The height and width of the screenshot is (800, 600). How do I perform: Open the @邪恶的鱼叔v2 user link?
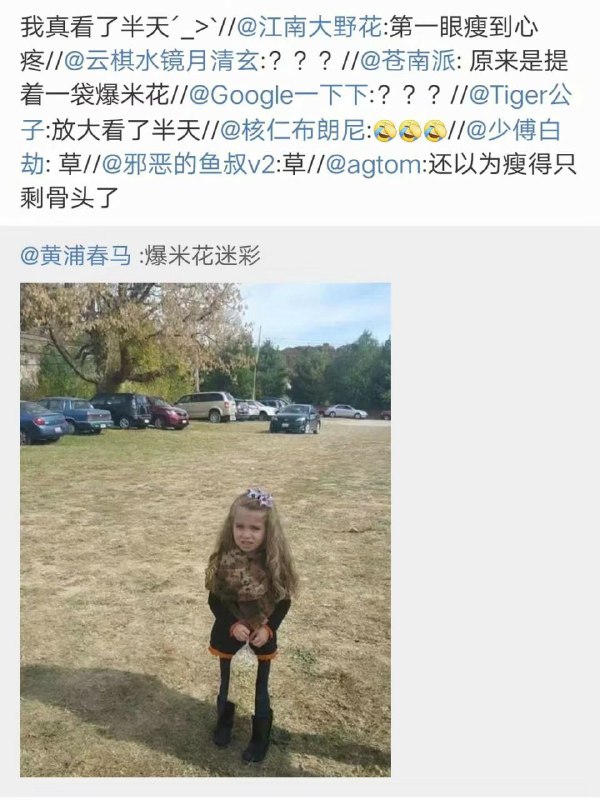188,164
